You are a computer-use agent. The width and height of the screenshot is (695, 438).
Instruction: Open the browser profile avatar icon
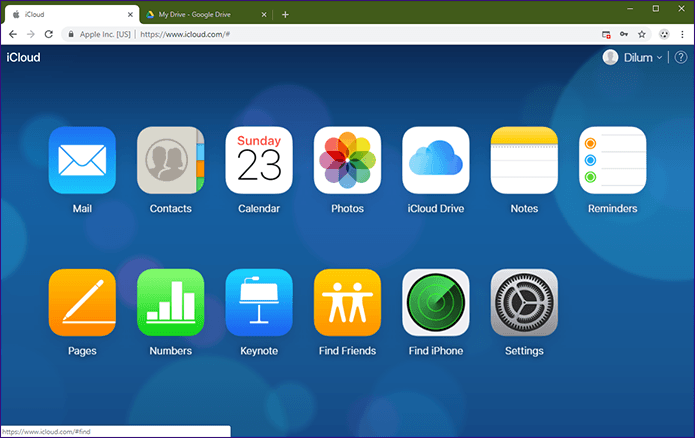coord(664,34)
